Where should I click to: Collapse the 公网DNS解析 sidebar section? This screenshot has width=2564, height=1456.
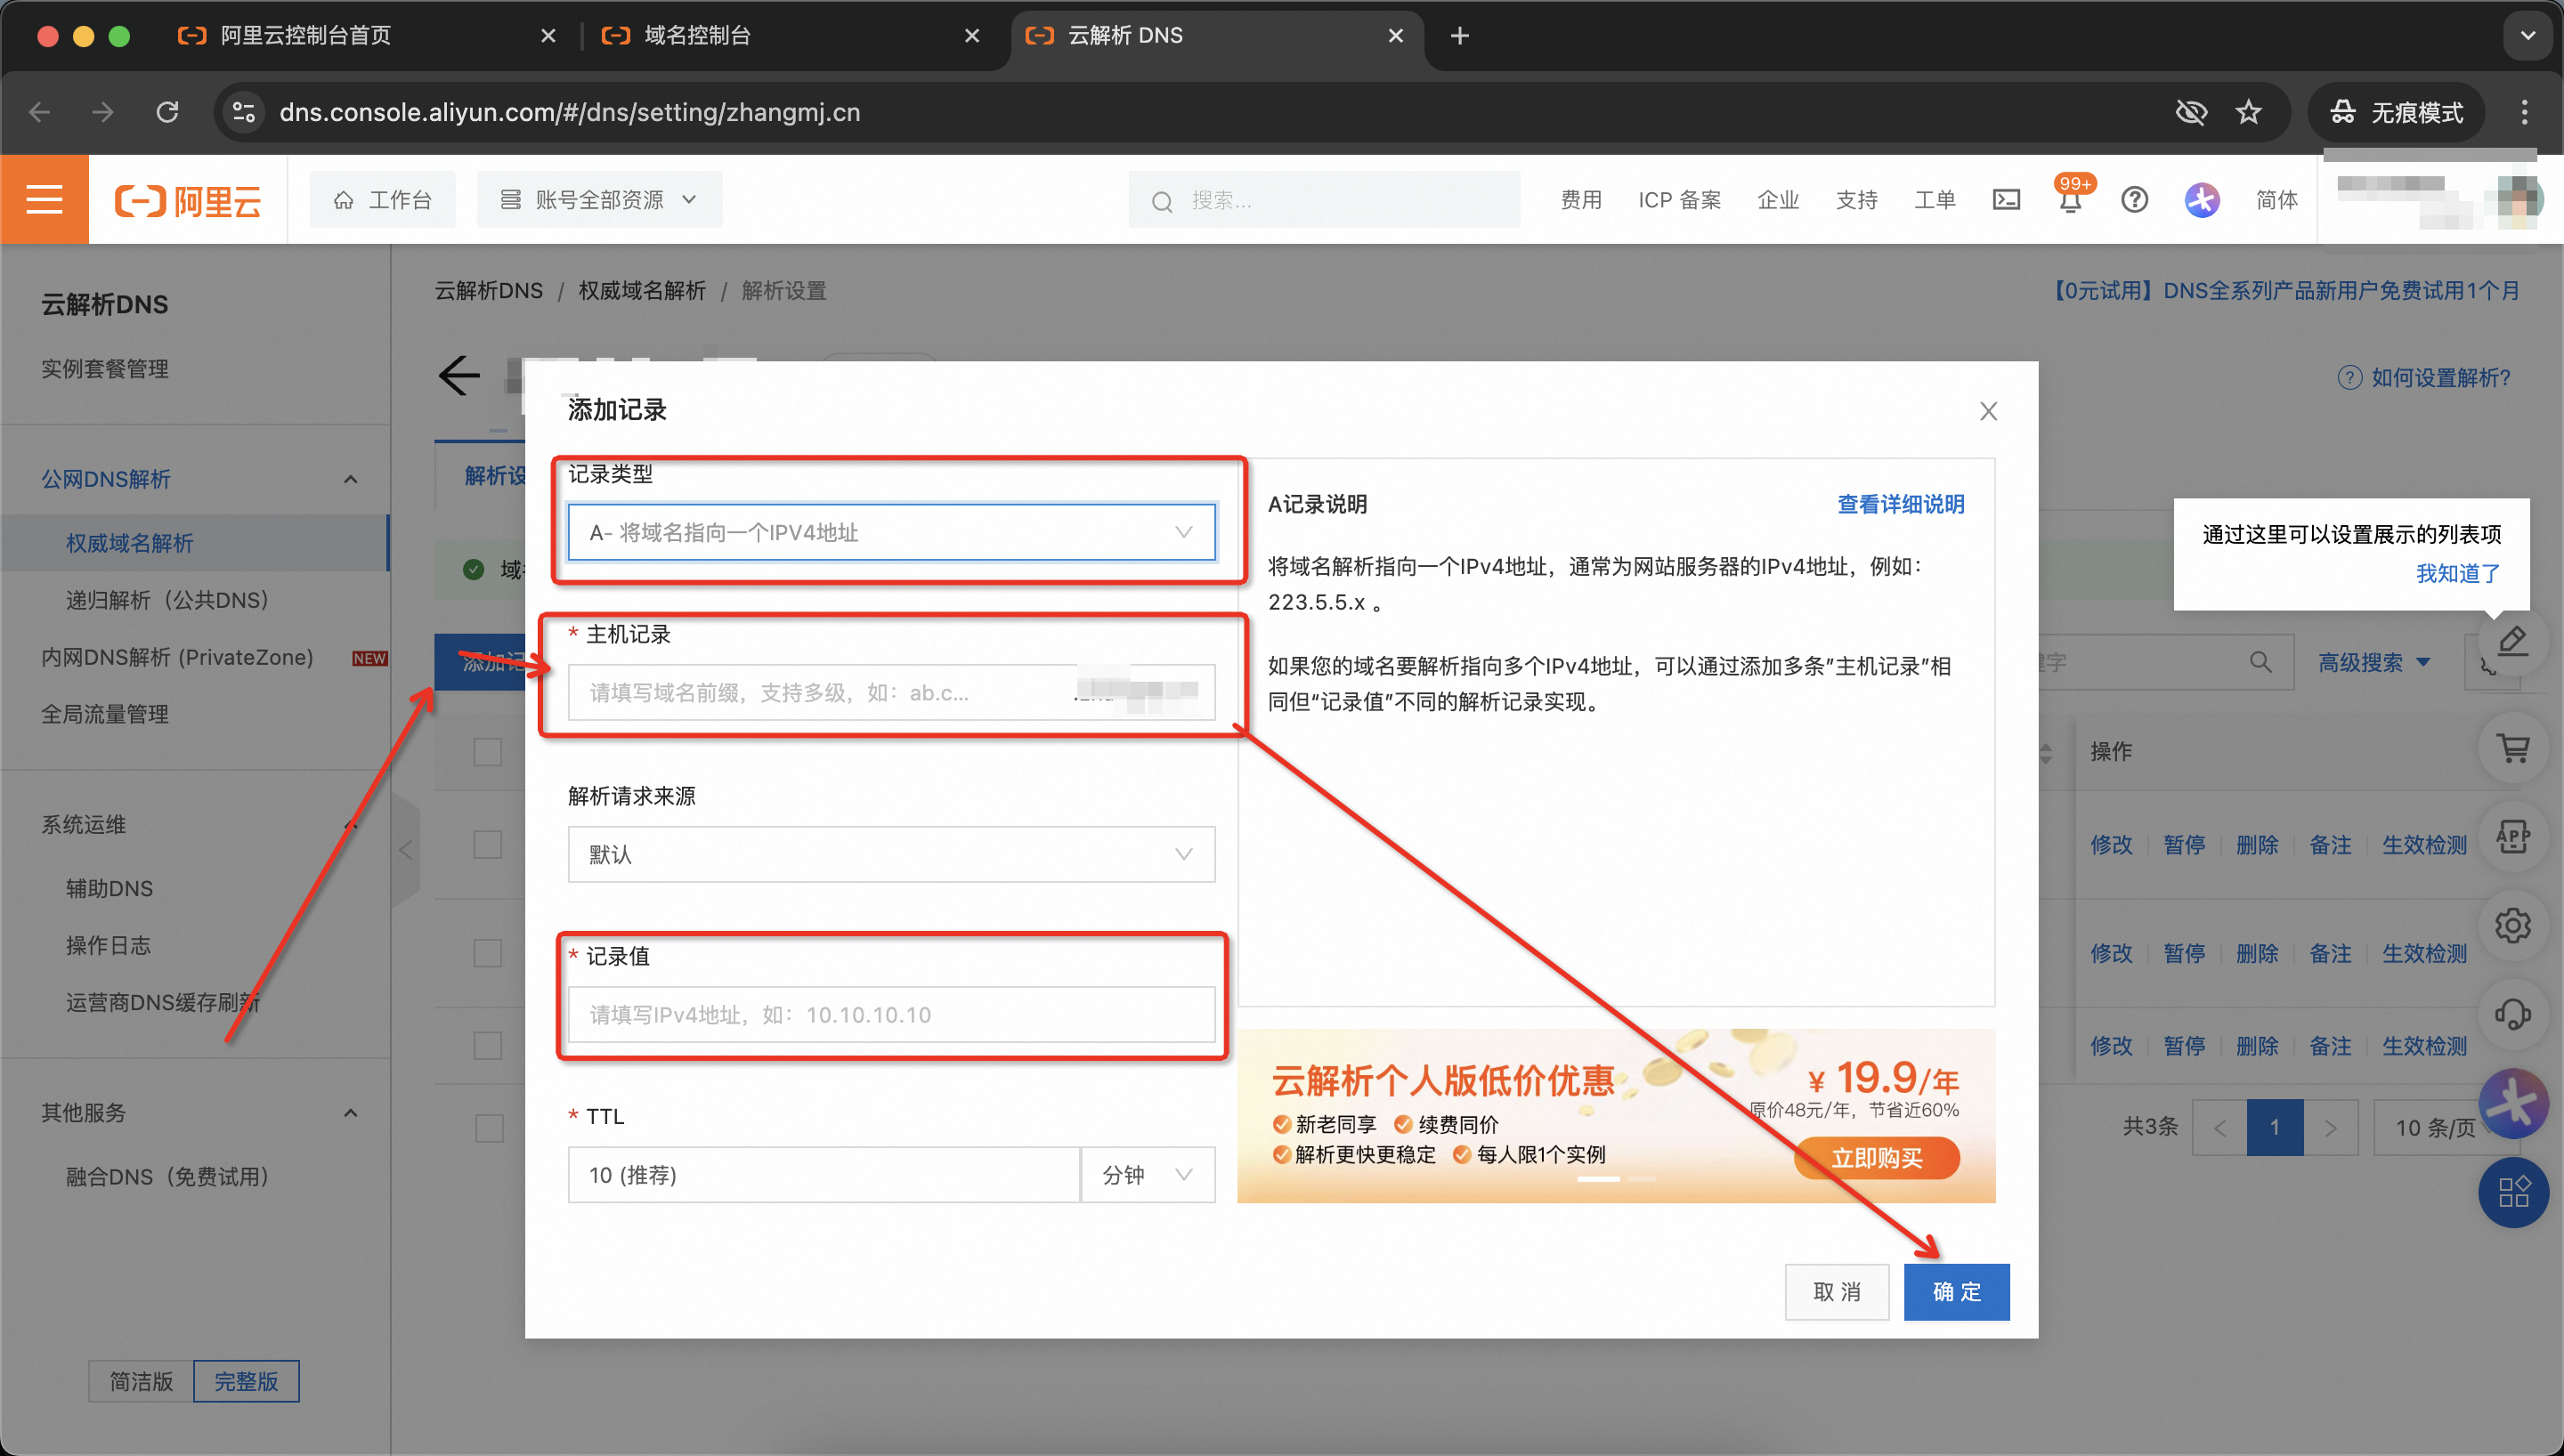350,479
